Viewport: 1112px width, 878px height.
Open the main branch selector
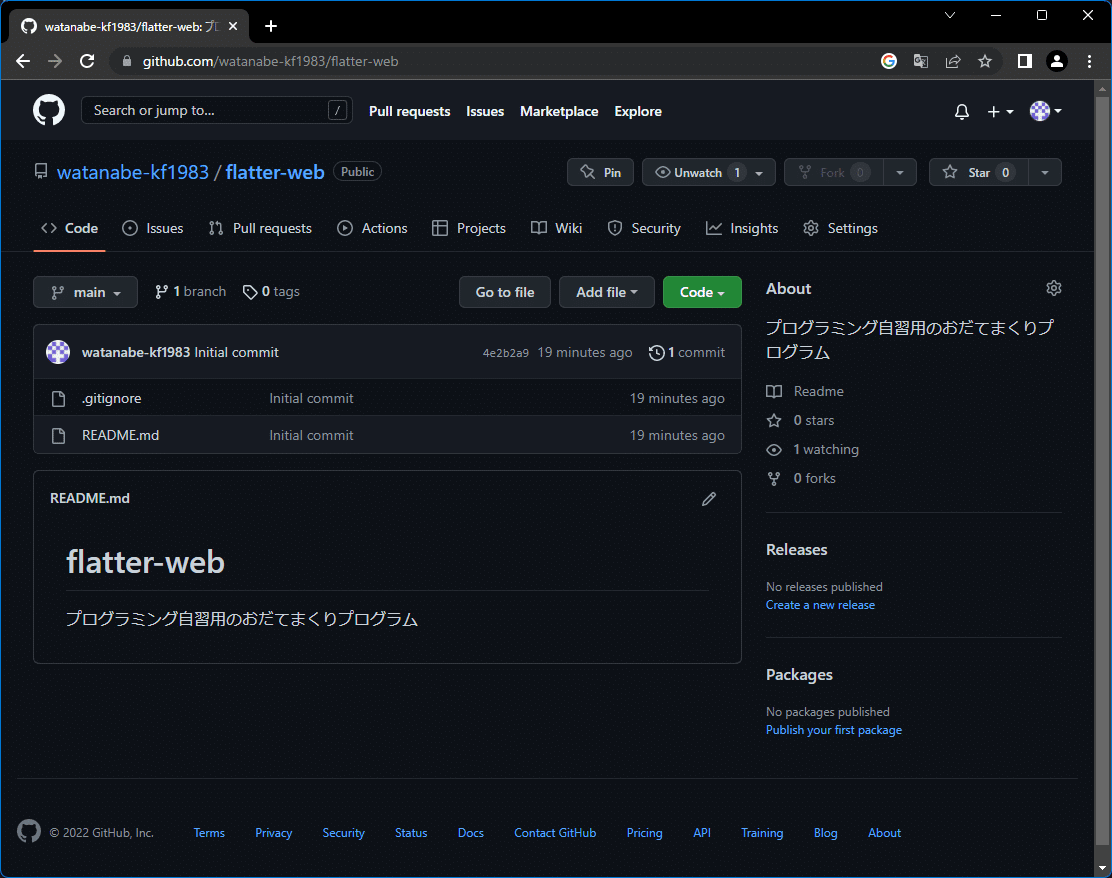tap(85, 292)
